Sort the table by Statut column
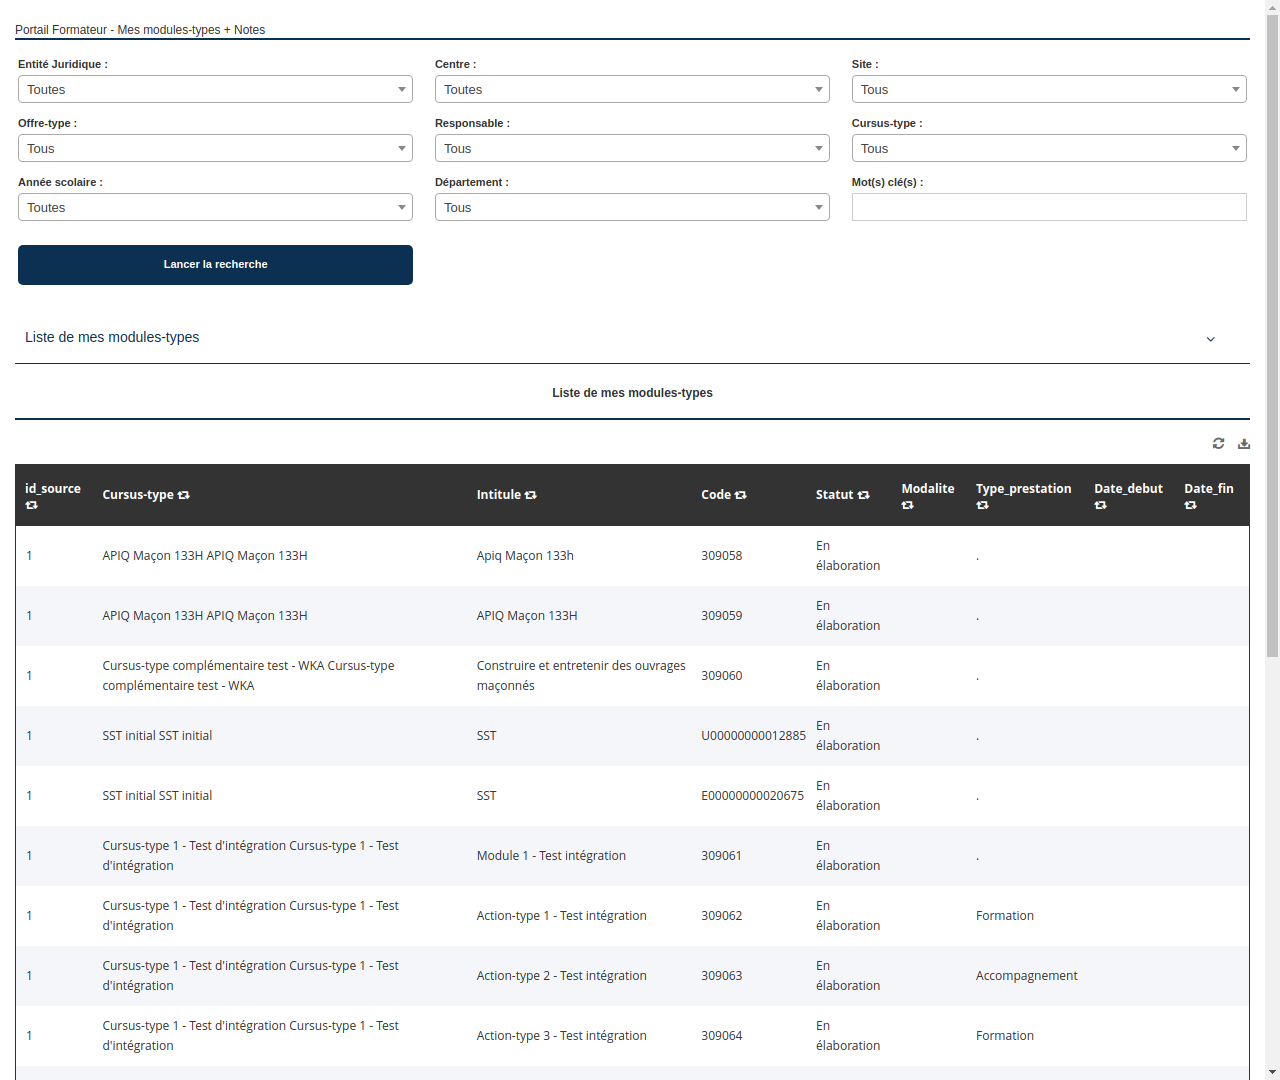The width and height of the screenshot is (1280, 1080). [x=864, y=494]
